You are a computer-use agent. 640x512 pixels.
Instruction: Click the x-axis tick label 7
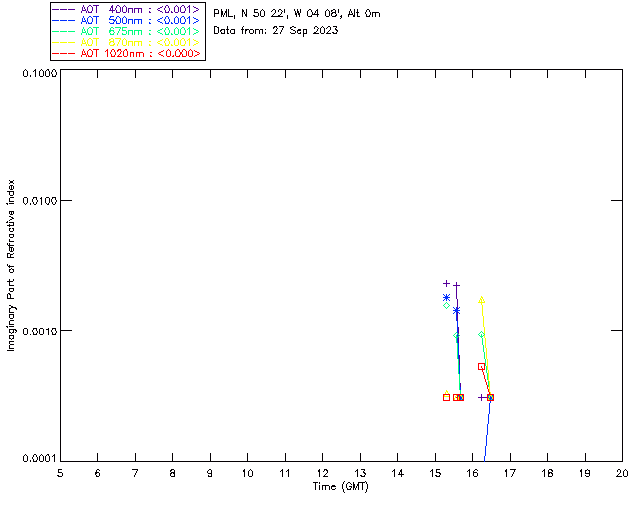(135, 473)
